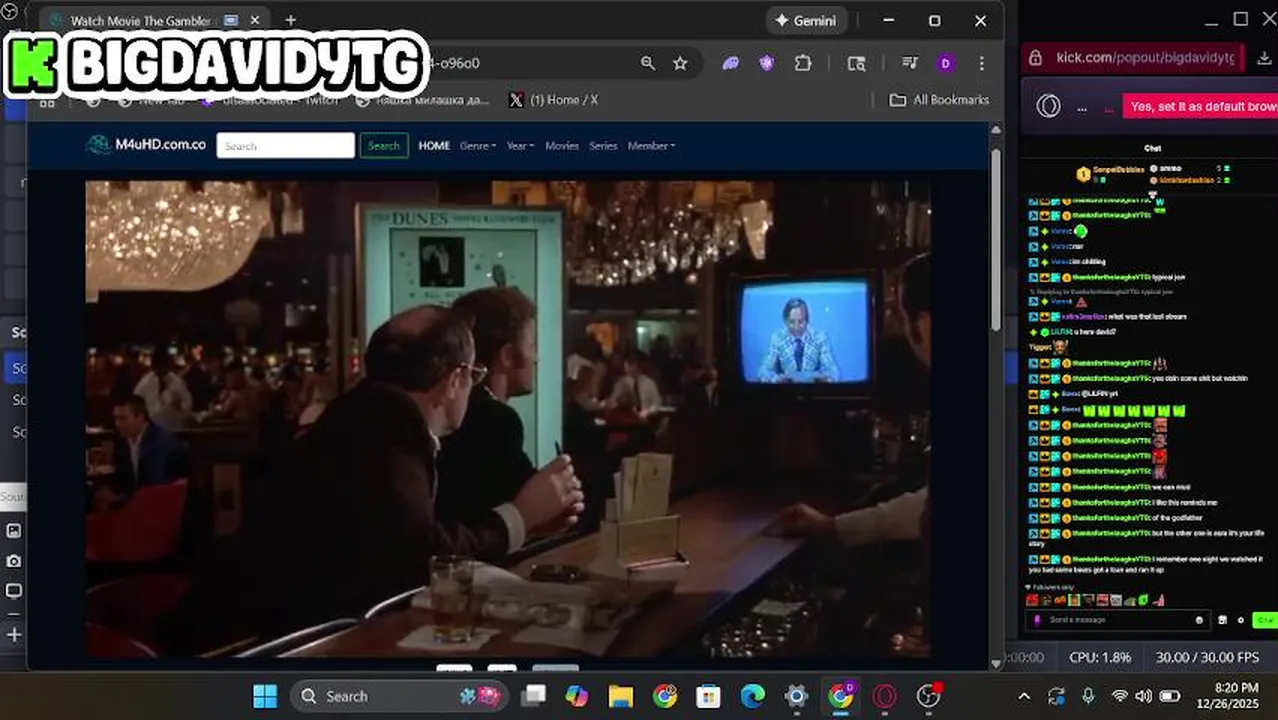
Task: Show hidden system tray icons
Action: click(x=1024, y=696)
